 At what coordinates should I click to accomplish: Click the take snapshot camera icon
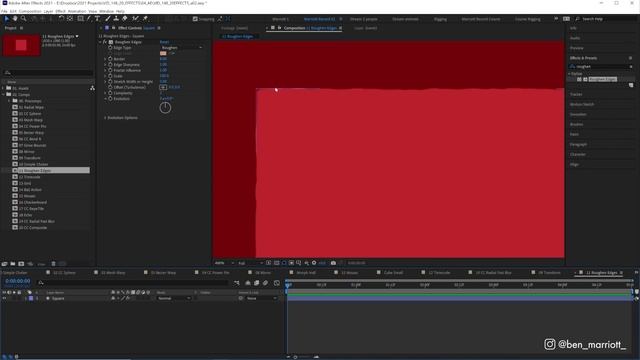(333, 263)
